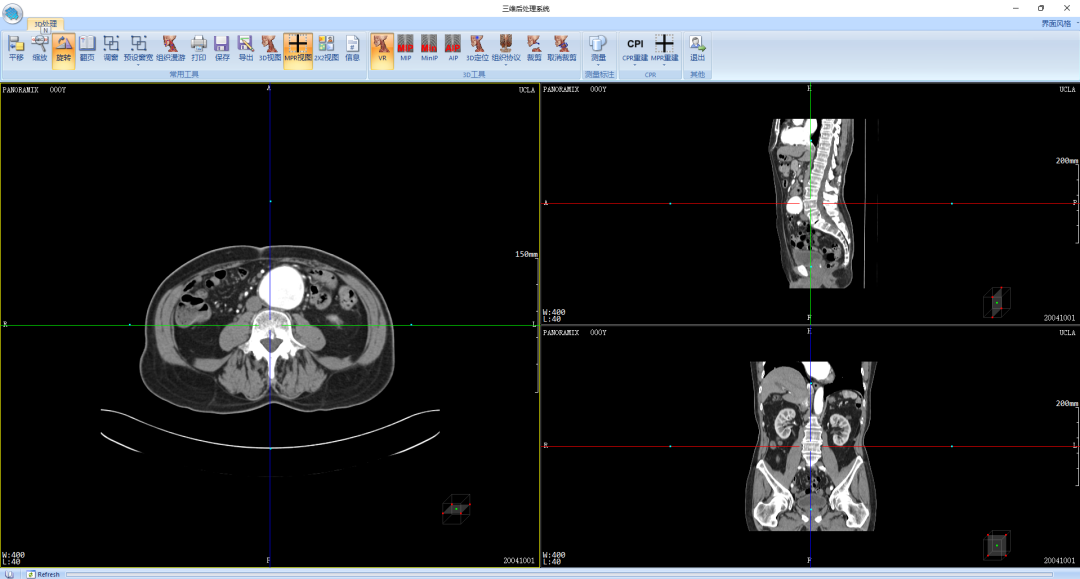Image resolution: width=1080 pixels, height=579 pixels.
Task: Open the 界面风格 interface style menu
Action: click(x=1057, y=23)
